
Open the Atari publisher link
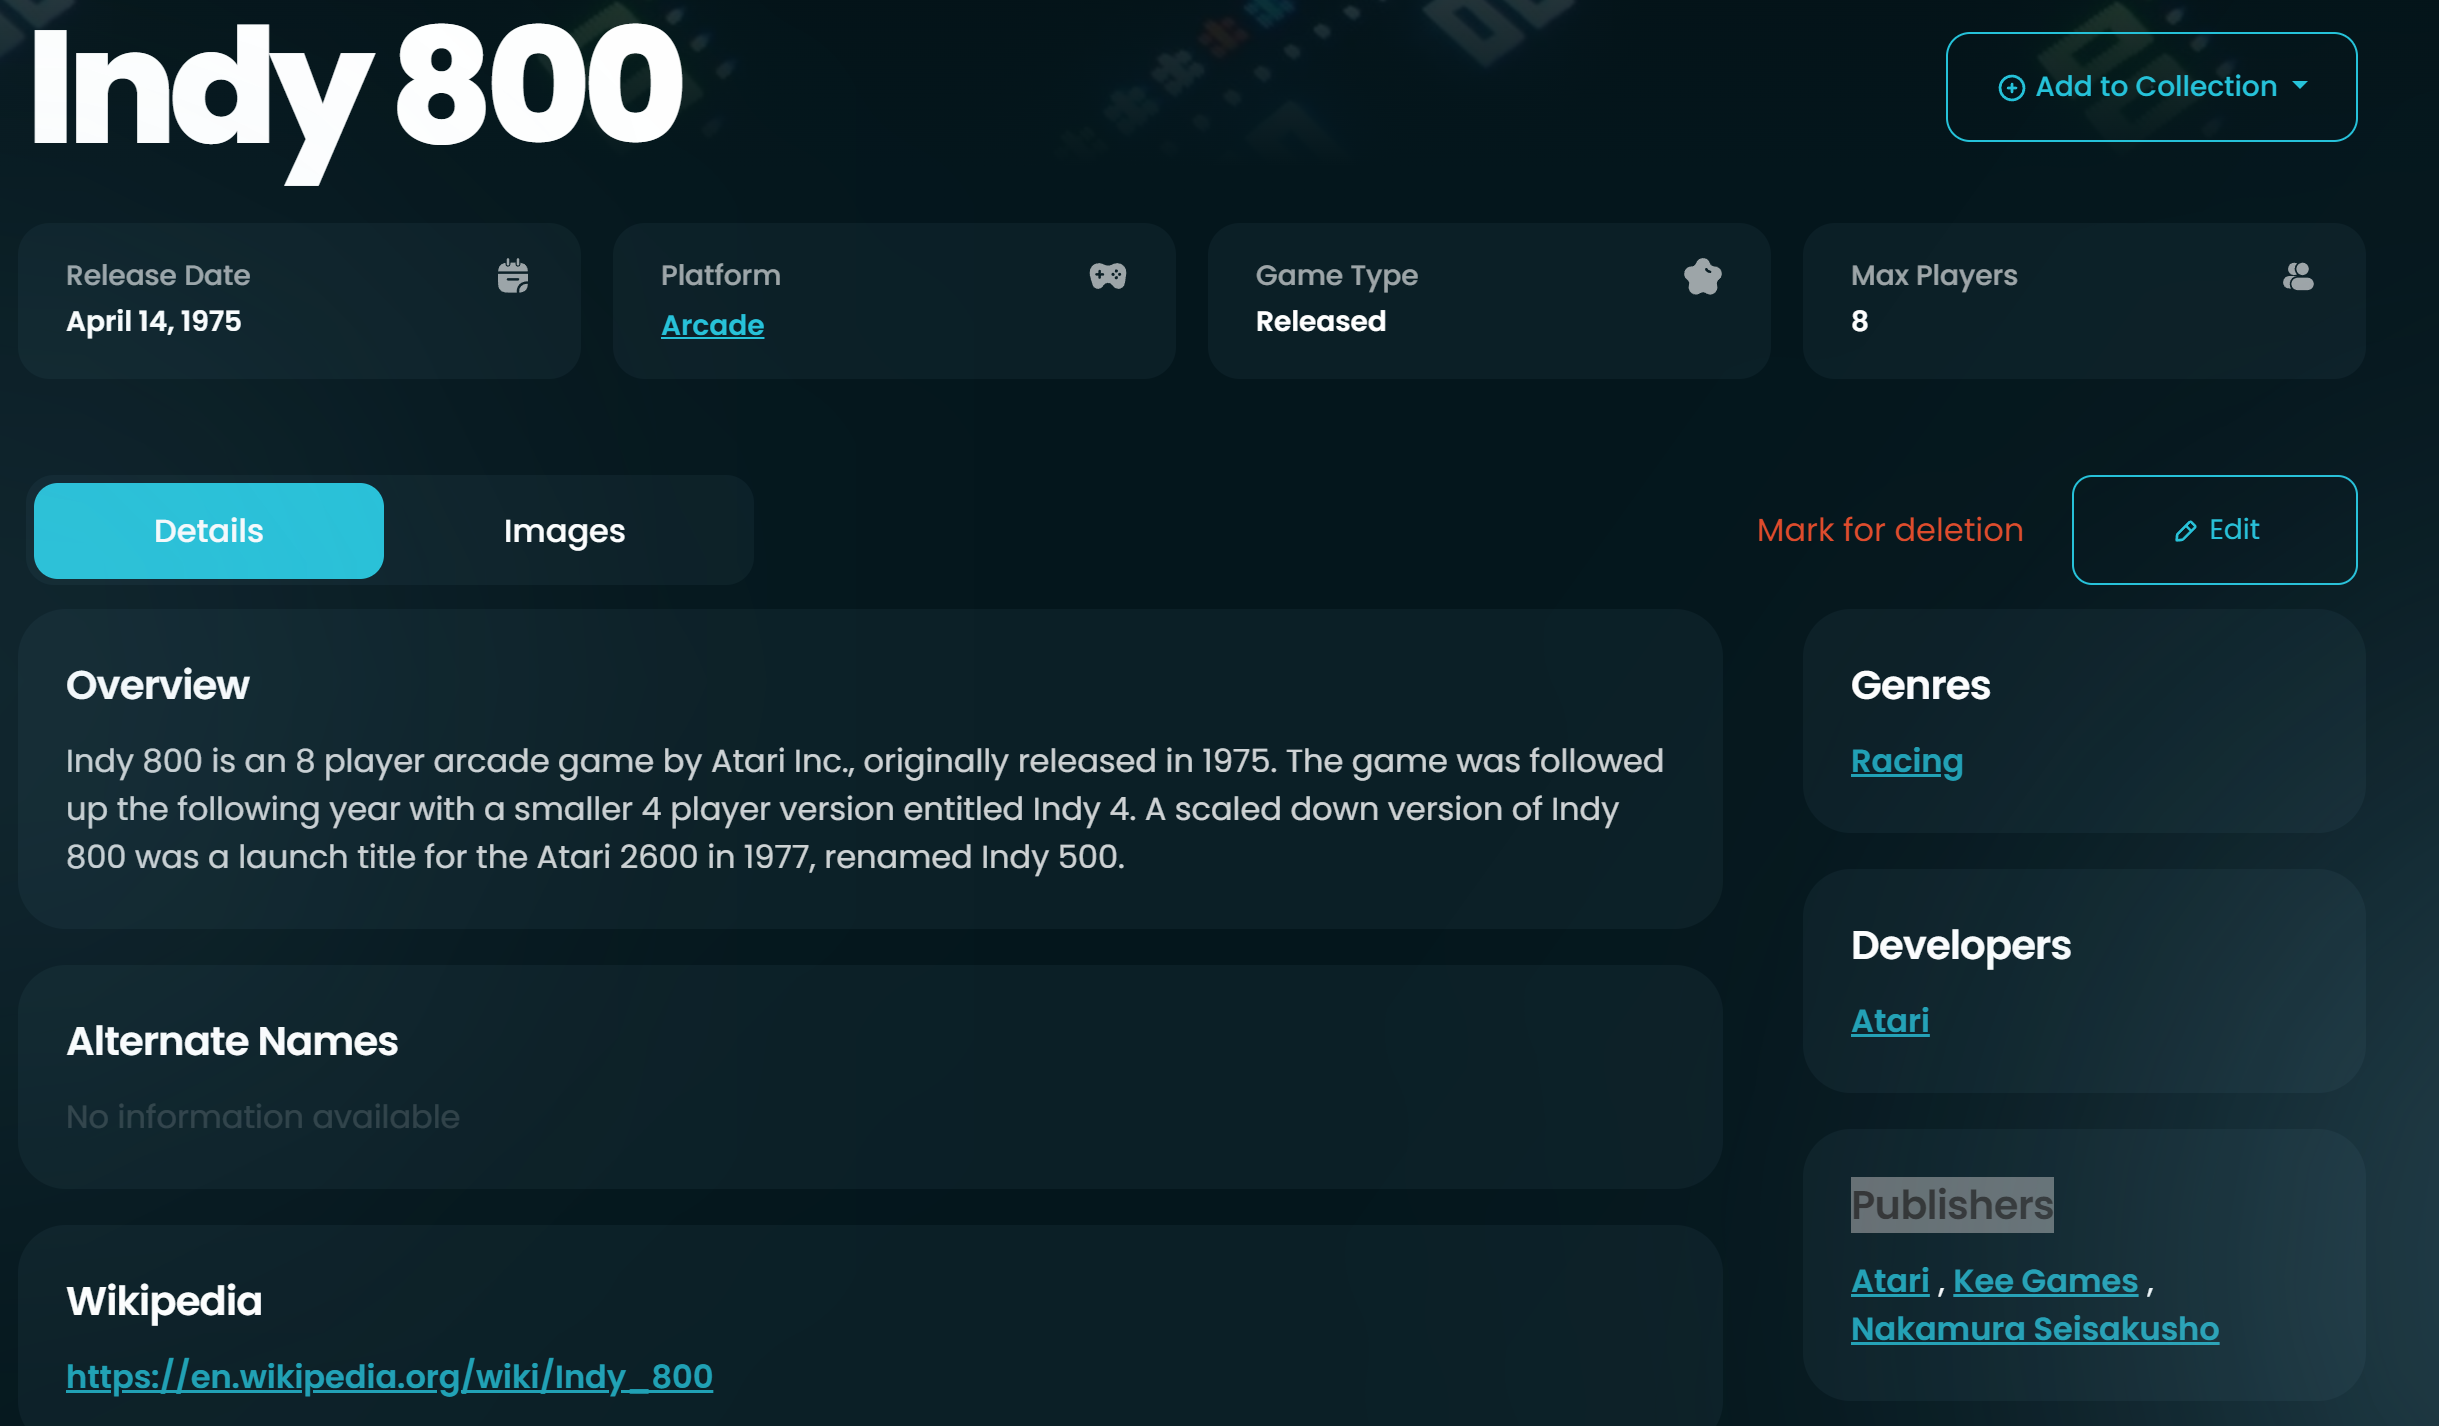[x=1889, y=1281]
